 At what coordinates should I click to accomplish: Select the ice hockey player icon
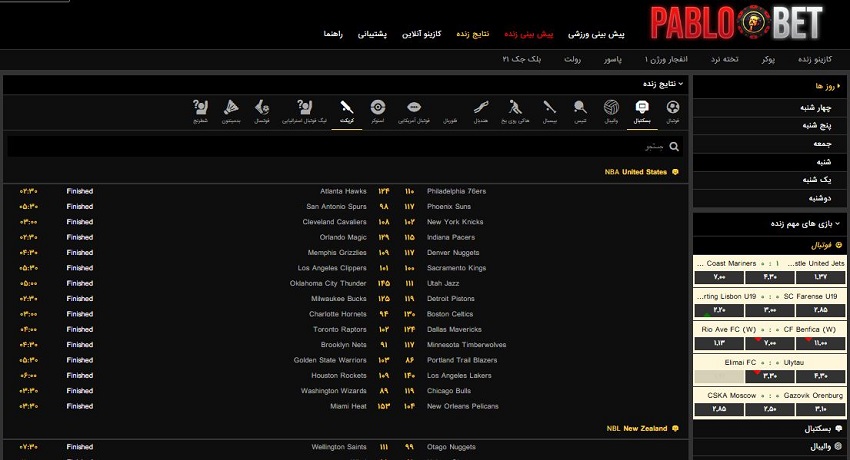tap(515, 107)
